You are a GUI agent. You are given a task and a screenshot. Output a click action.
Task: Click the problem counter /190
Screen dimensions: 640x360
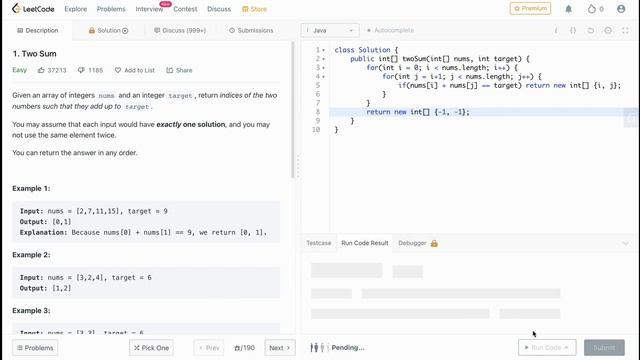(x=244, y=348)
